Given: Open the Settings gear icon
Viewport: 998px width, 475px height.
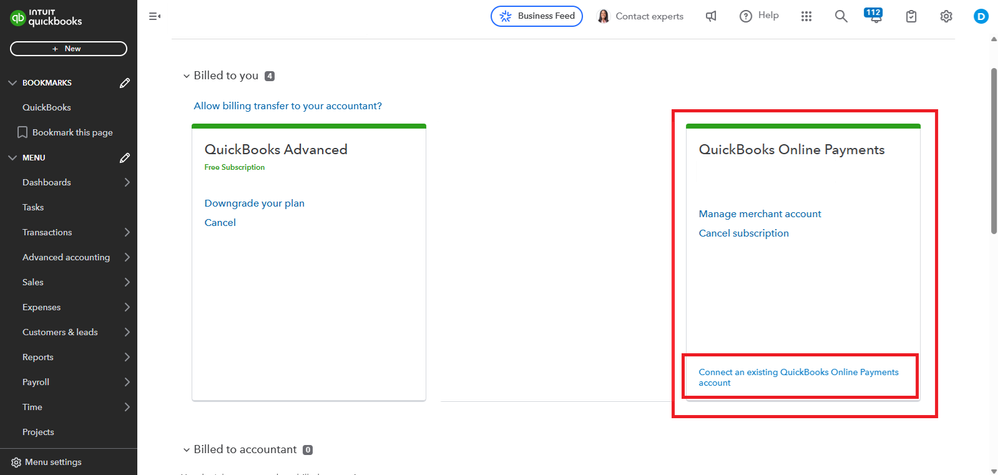Looking at the screenshot, I should point(946,17).
